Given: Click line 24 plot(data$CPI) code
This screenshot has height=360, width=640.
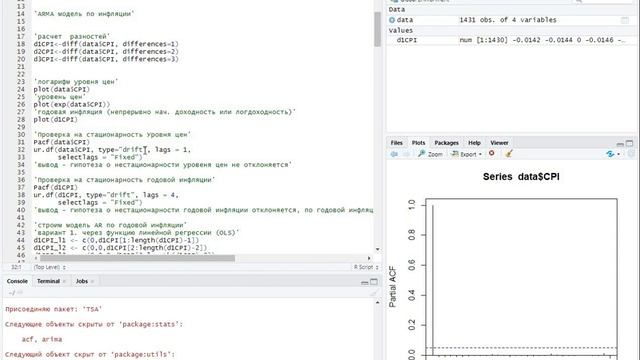Looking at the screenshot, I should click(x=62, y=89).
